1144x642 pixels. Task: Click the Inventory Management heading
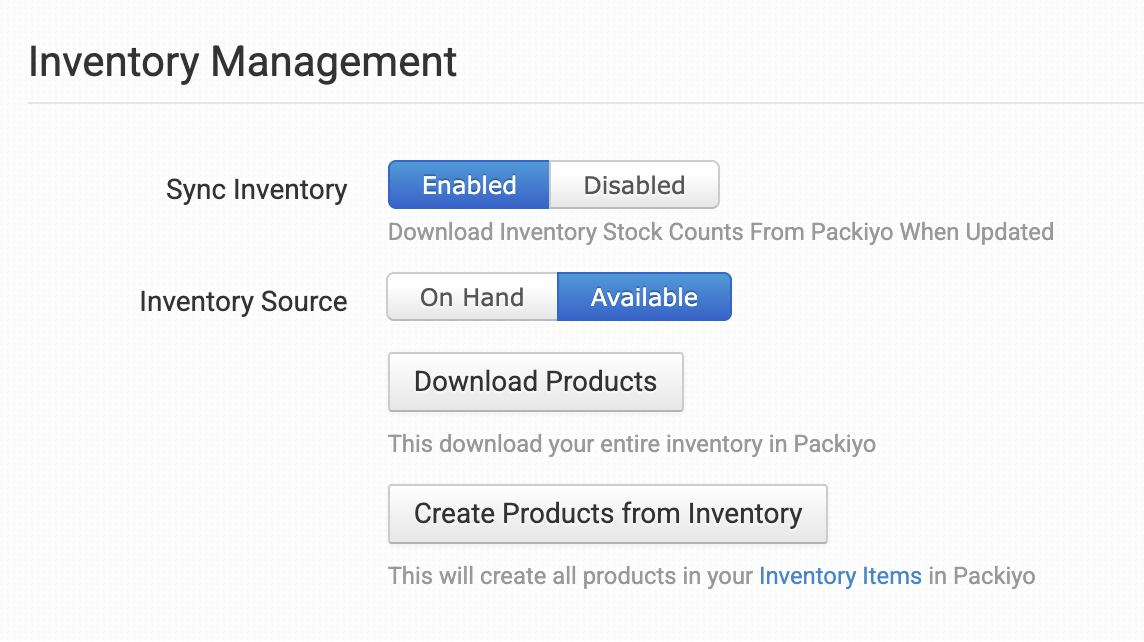click(x=242, y=62)
